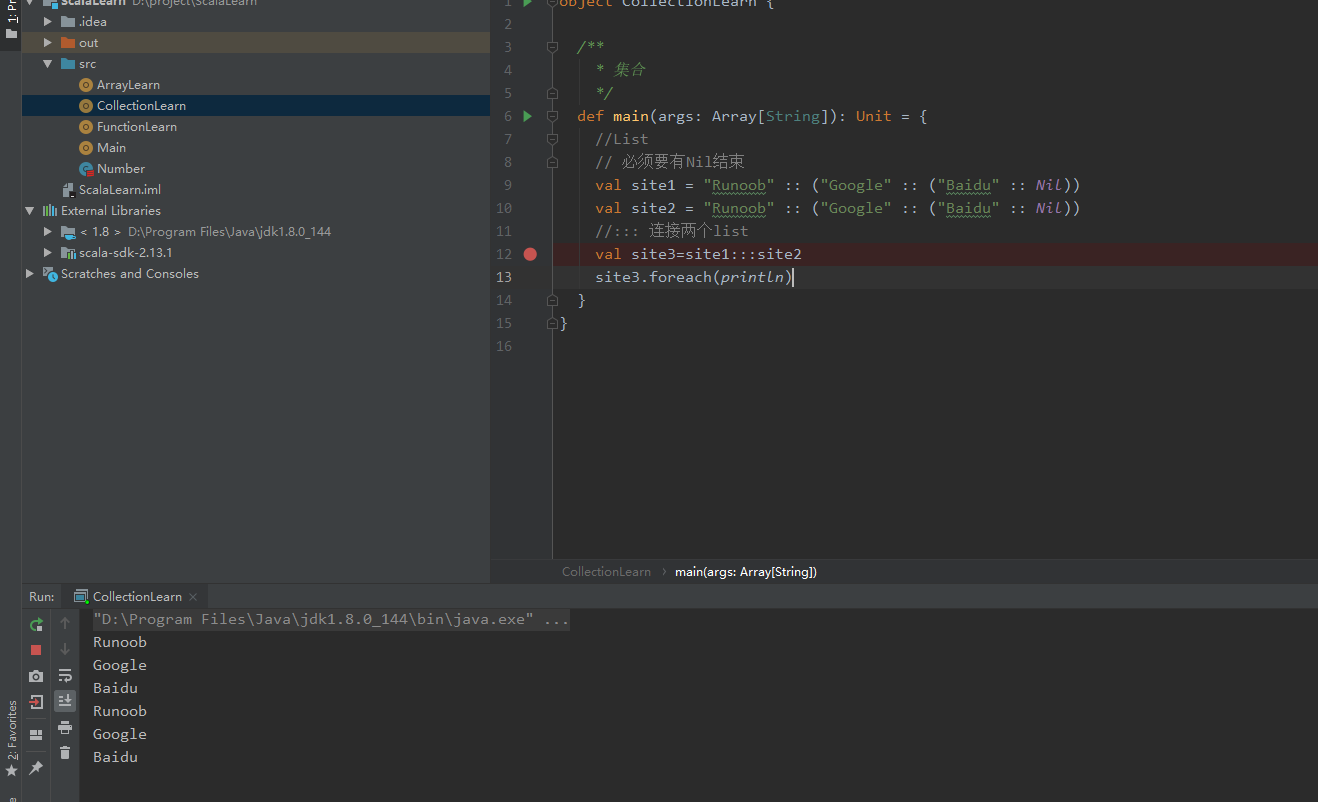Click line number 13 in gutter

(x=503, y=277)
